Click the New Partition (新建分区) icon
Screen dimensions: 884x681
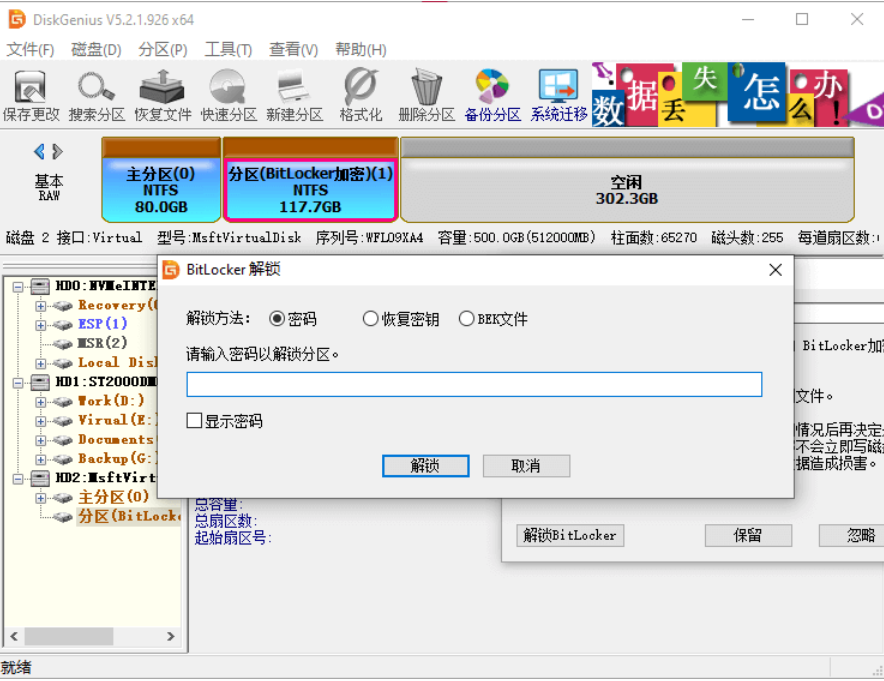tap(294, 95)
